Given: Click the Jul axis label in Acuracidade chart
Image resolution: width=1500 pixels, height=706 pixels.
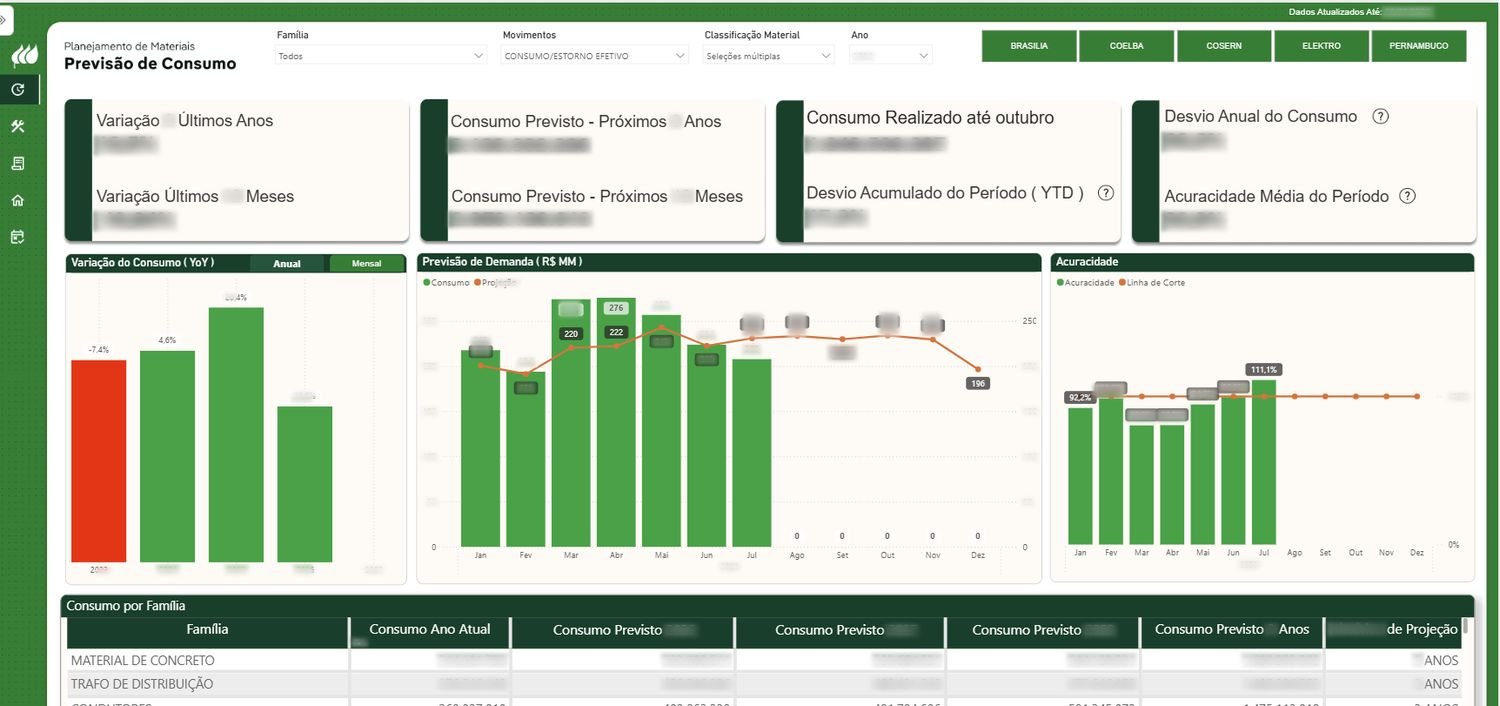Looking at the screenshot, I should 1264,552.
